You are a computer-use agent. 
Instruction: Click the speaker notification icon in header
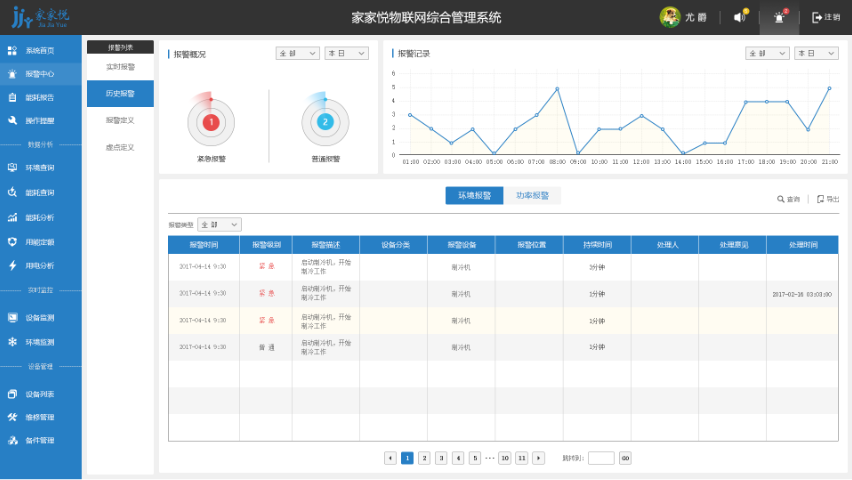click(x=740, y=17)
